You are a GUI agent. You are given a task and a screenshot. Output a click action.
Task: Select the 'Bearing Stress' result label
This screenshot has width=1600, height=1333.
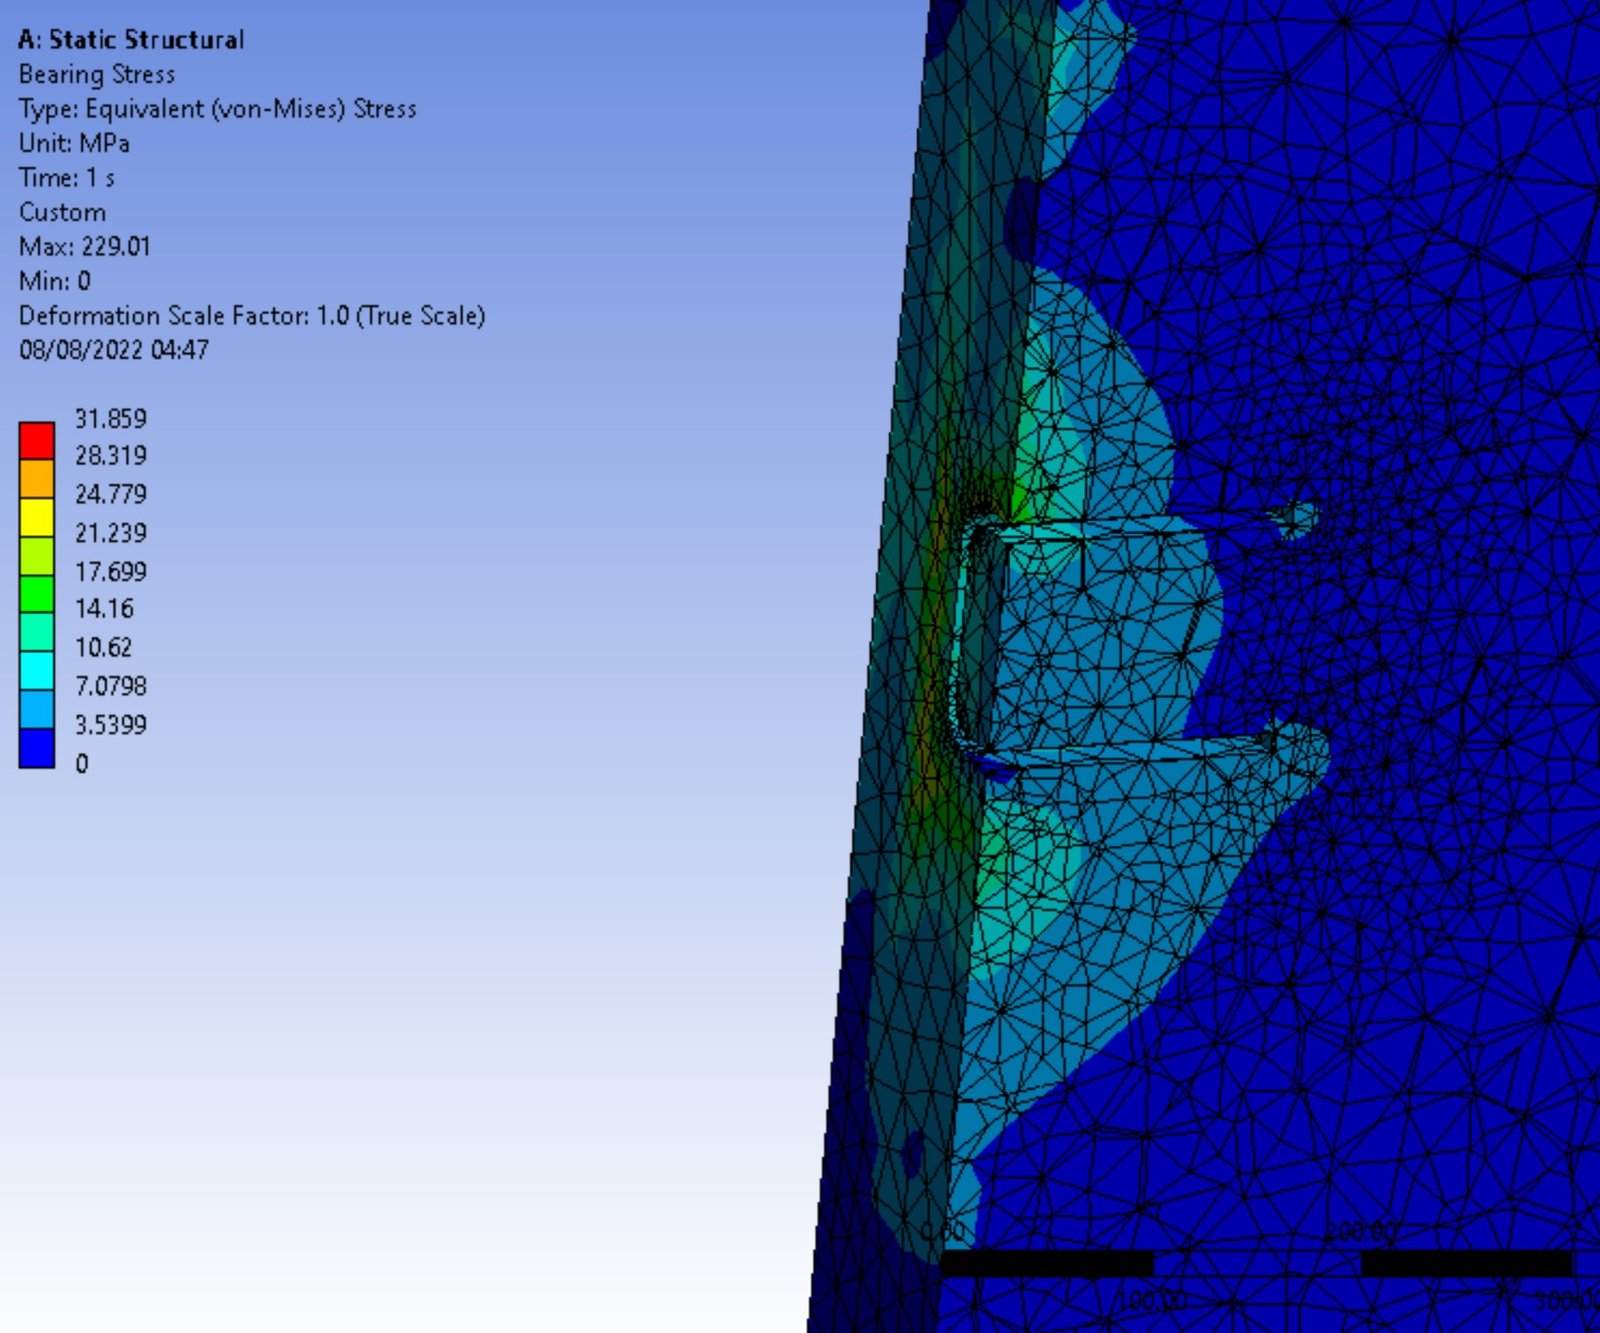(97, 75)
